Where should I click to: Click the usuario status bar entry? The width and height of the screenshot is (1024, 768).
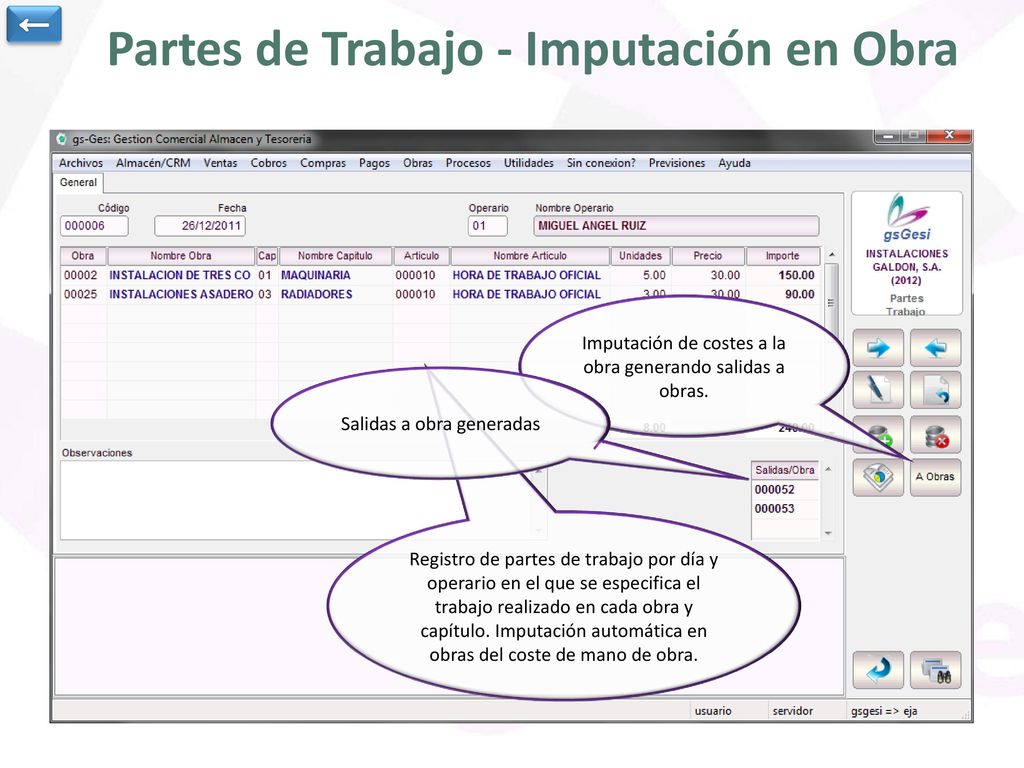(713, 711)
